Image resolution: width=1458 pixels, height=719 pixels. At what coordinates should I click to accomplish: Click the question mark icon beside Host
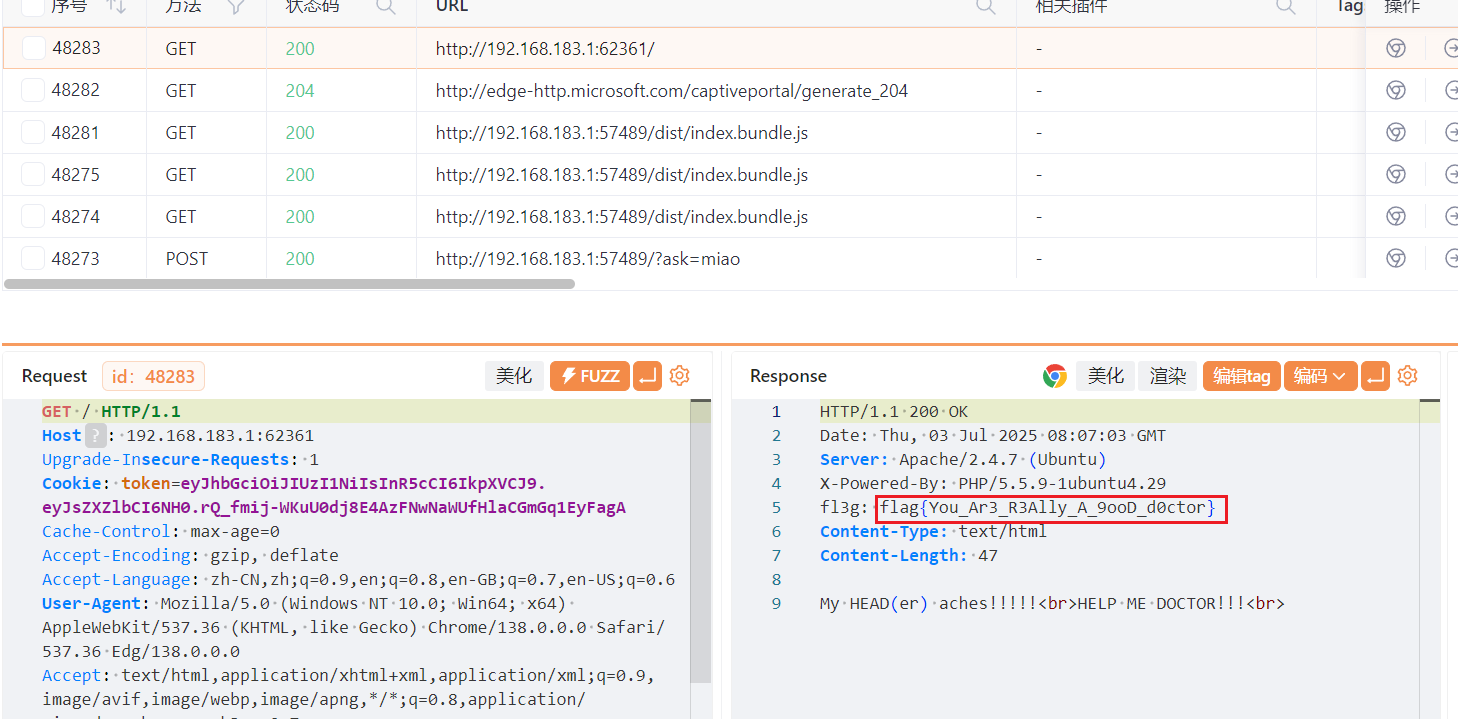[95, 435]
